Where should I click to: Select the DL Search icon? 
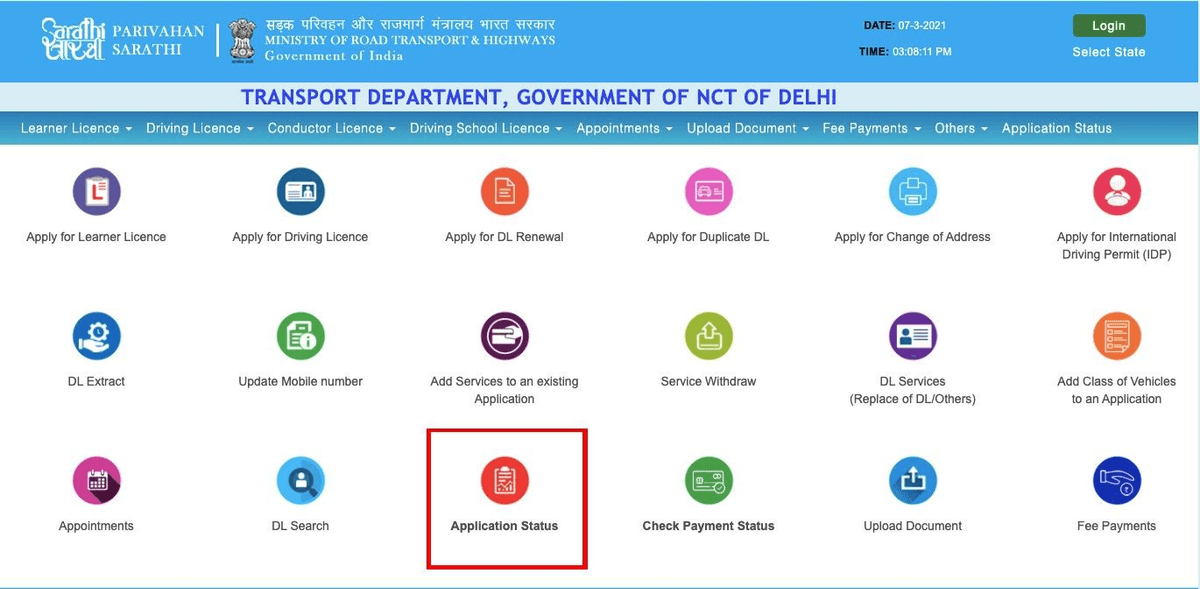(300, 480)
